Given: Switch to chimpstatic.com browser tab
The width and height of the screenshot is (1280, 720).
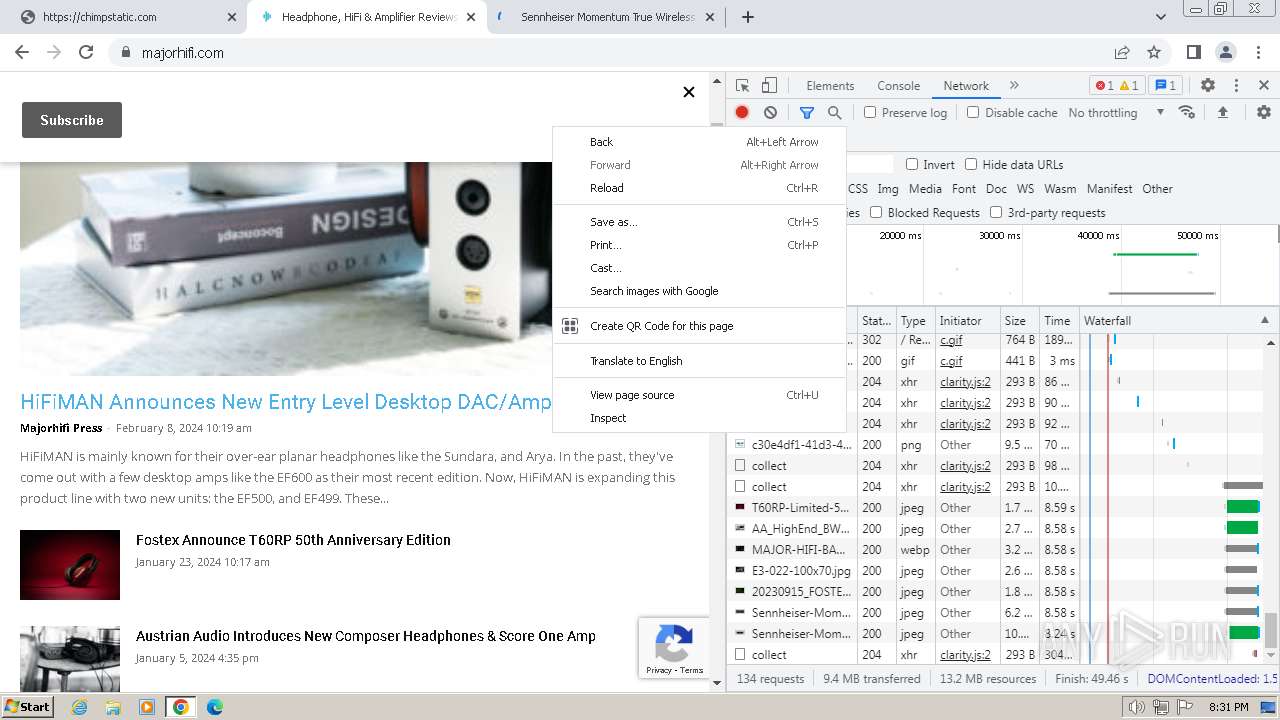Looking at the screenshot, I should click(x=128, y=17).
